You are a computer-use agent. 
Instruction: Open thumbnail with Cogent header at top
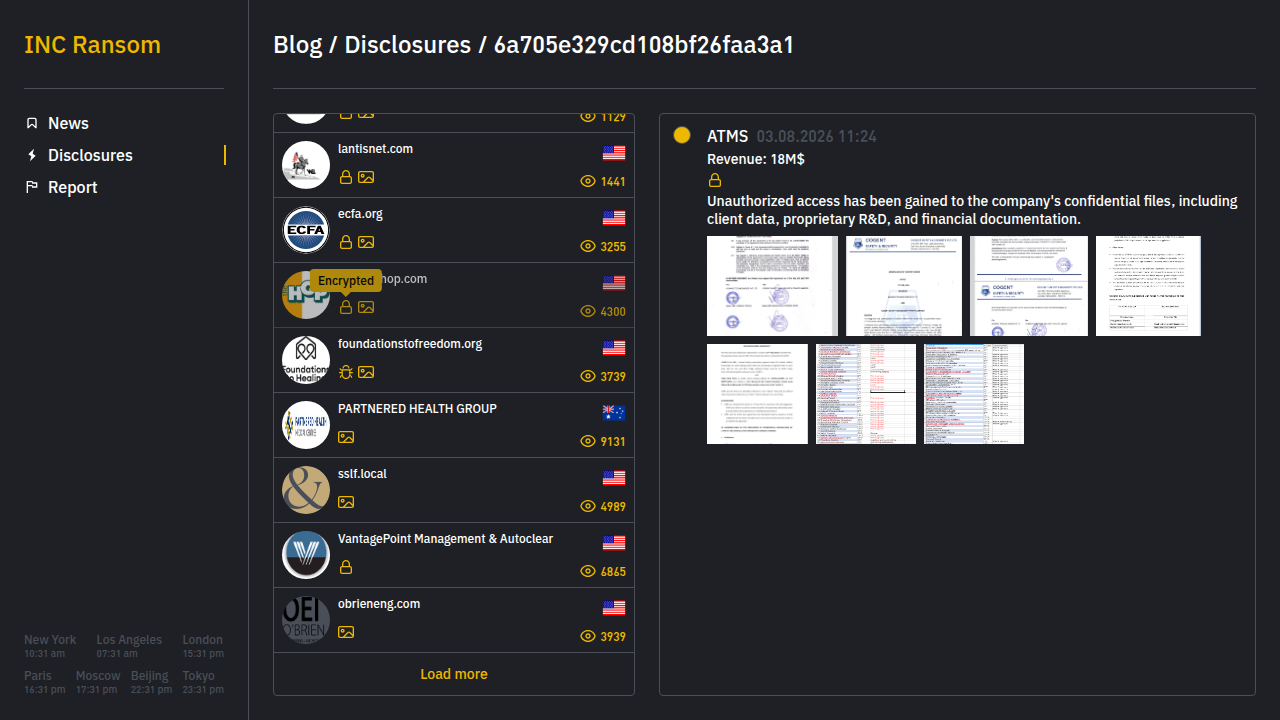pyautogui.click(x=904, y=286)
